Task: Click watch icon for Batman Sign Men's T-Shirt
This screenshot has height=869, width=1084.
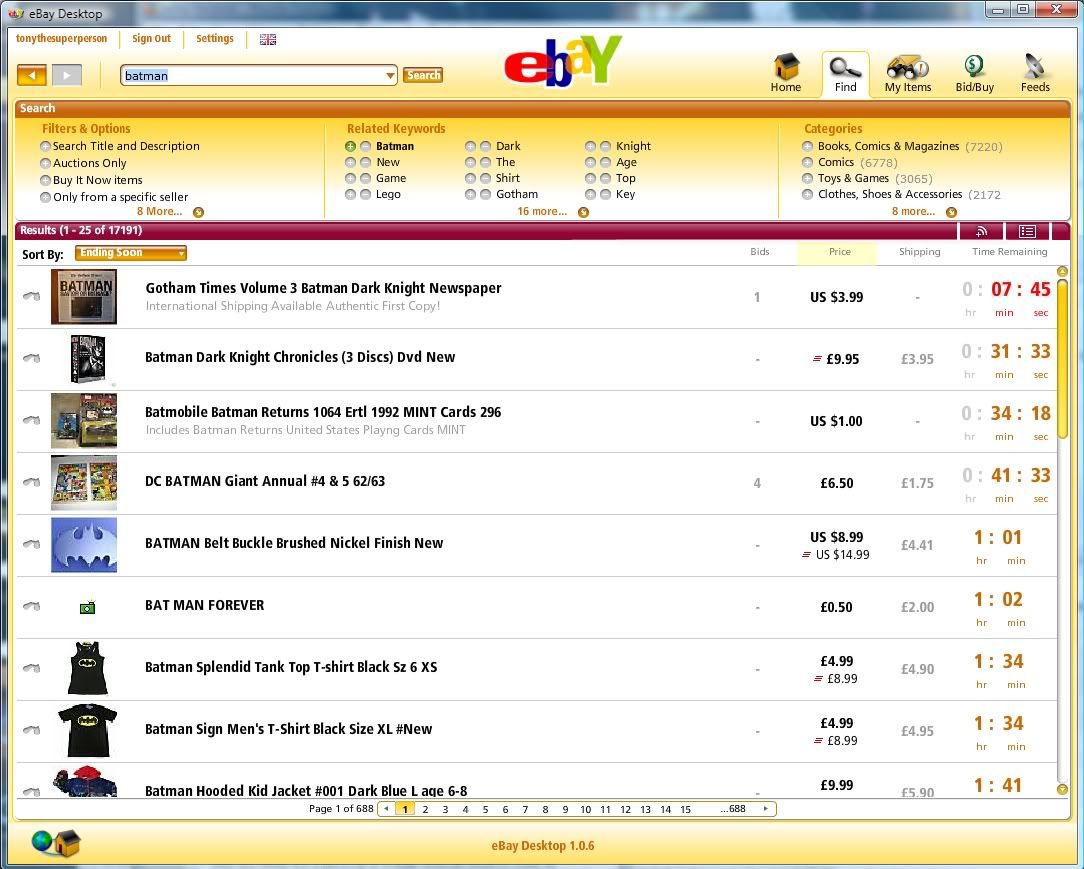Action: [31, 729]
